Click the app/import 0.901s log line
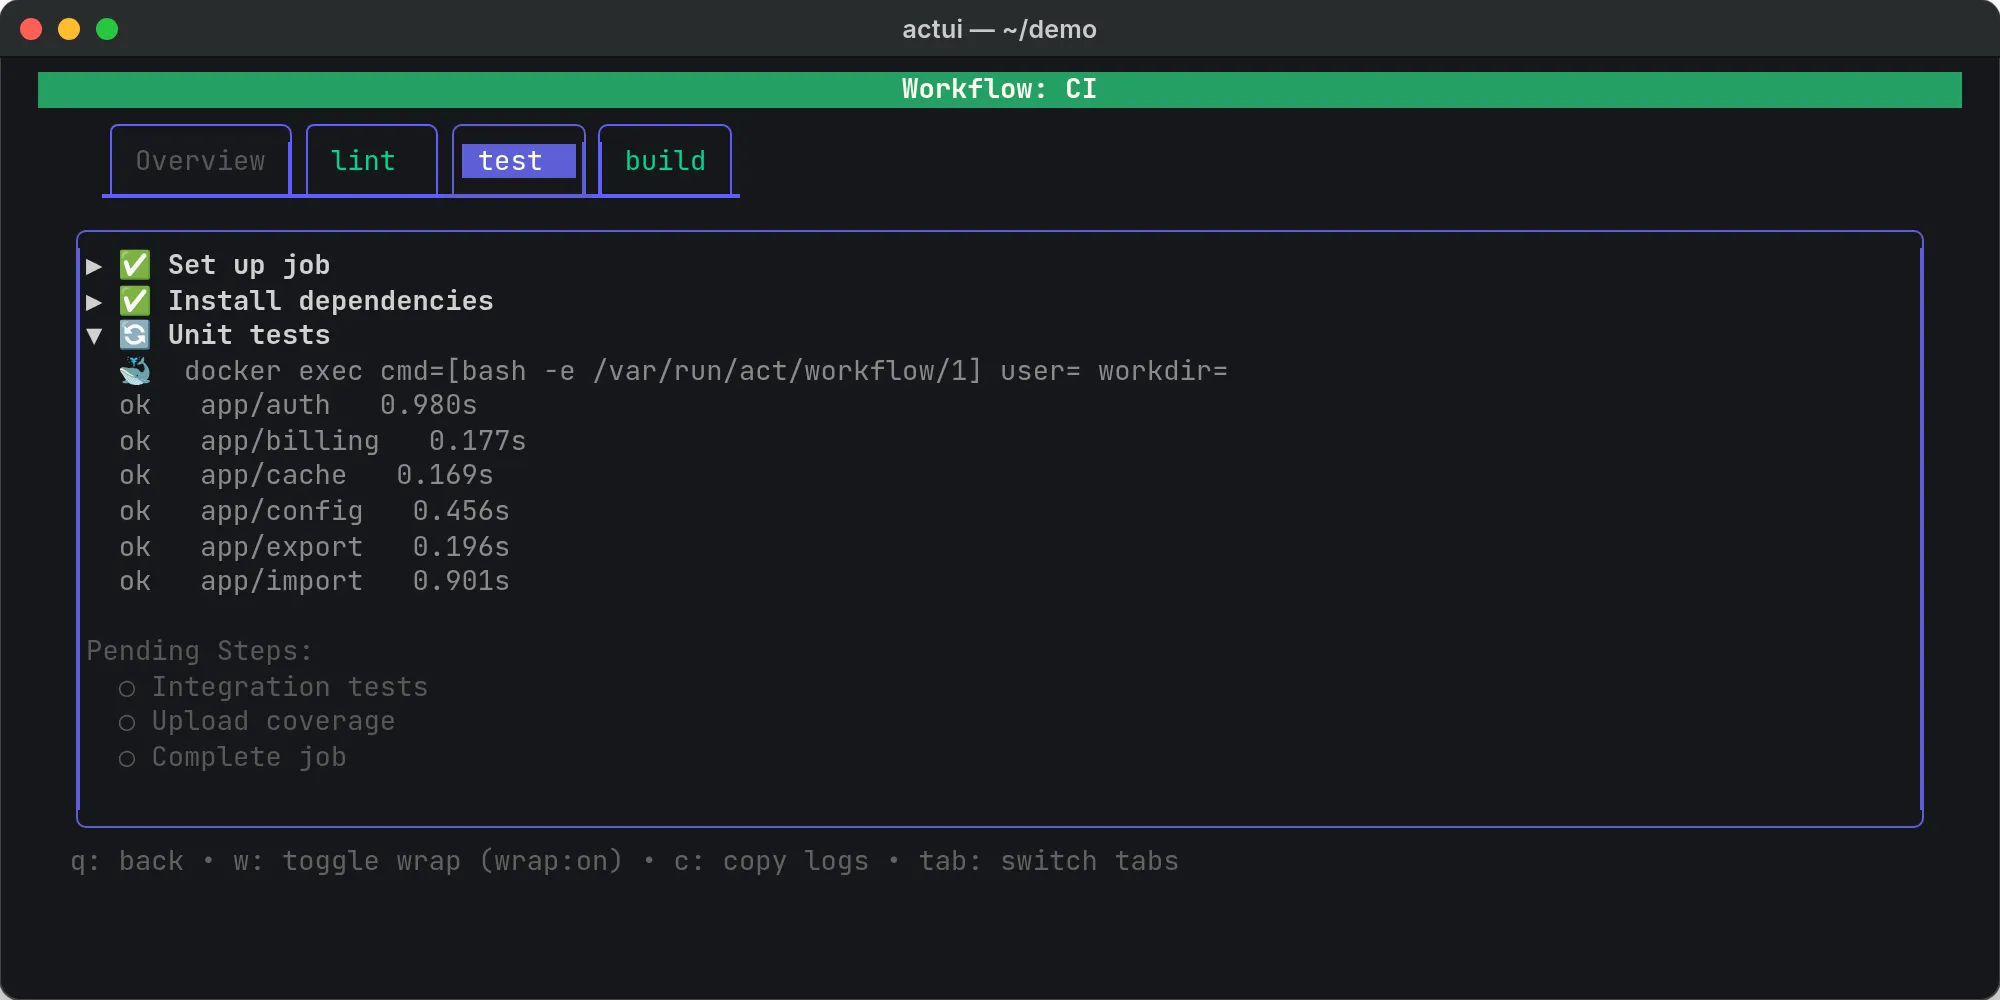This screenshot has width=2000, height=1000. (315, 581)
